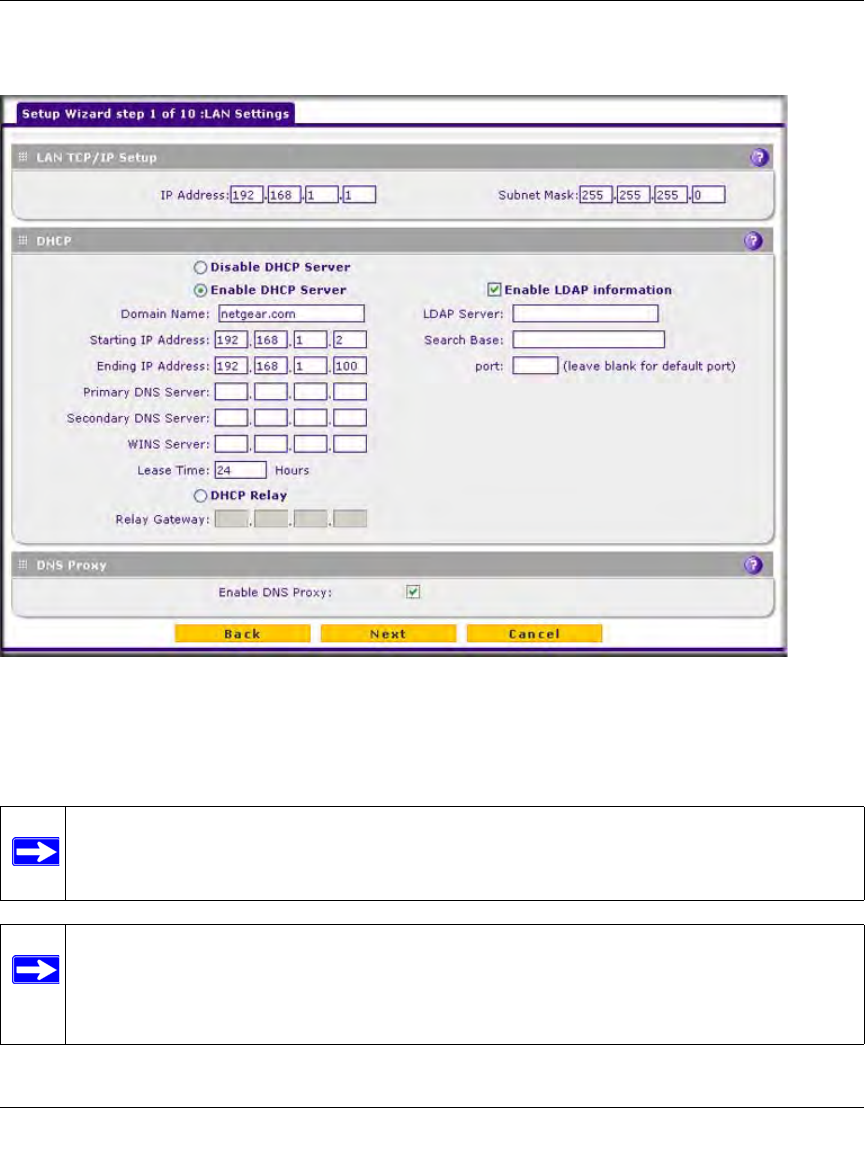Click first octet of Relay Gateway
This screenshot has width=865, height=1170.
[231, 519]
